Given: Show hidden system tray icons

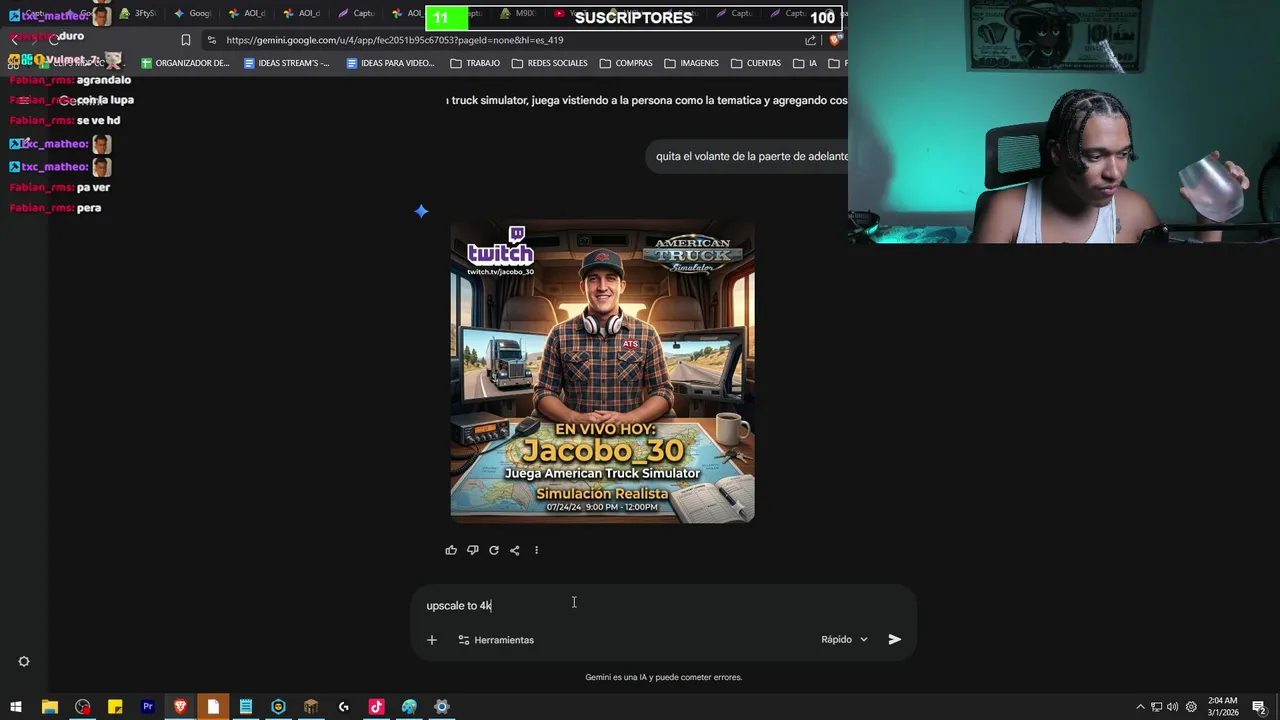Looking at the screenshot, I should tap(1140, 707).
